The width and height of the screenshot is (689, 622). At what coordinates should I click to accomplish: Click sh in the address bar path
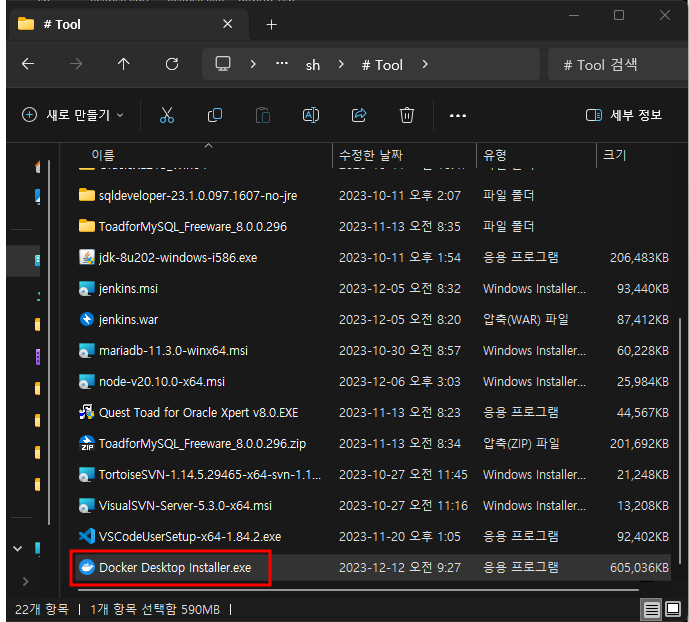[313, 65]
